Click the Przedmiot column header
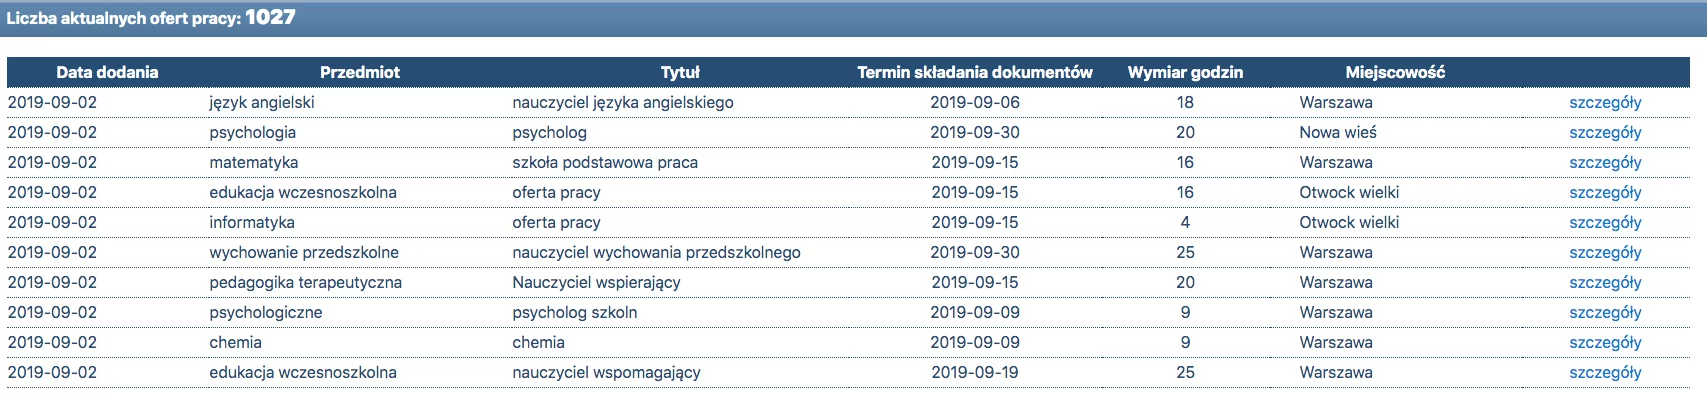 click(360, 72)
